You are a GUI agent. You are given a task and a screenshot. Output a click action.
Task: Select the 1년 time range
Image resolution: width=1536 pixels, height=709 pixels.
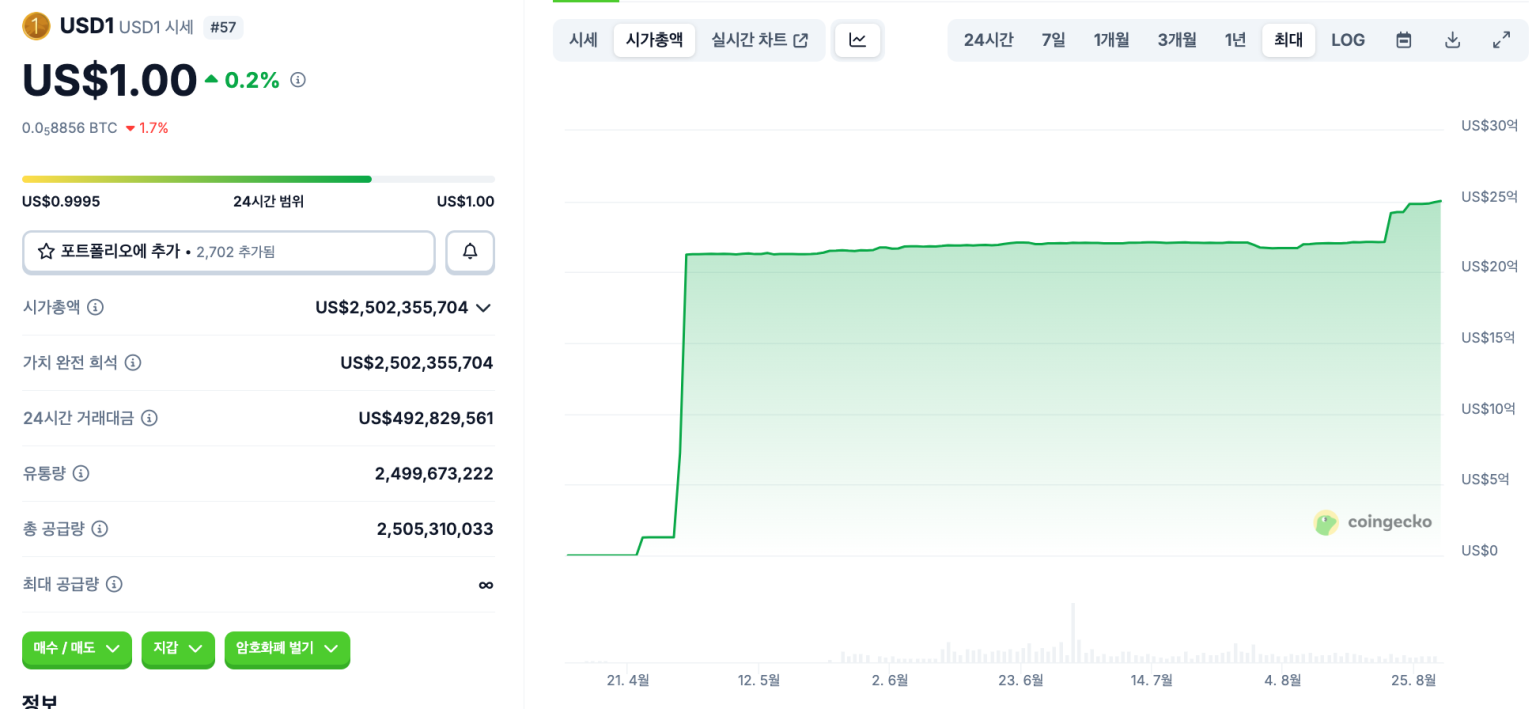point(1236,39)
